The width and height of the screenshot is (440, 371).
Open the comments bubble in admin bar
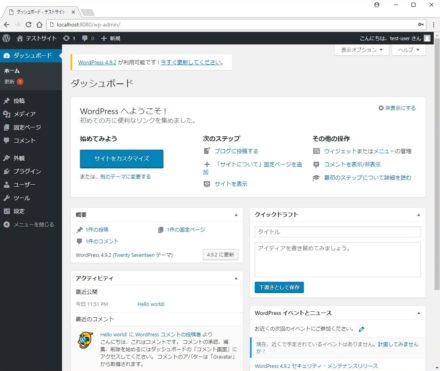[88, 38]
